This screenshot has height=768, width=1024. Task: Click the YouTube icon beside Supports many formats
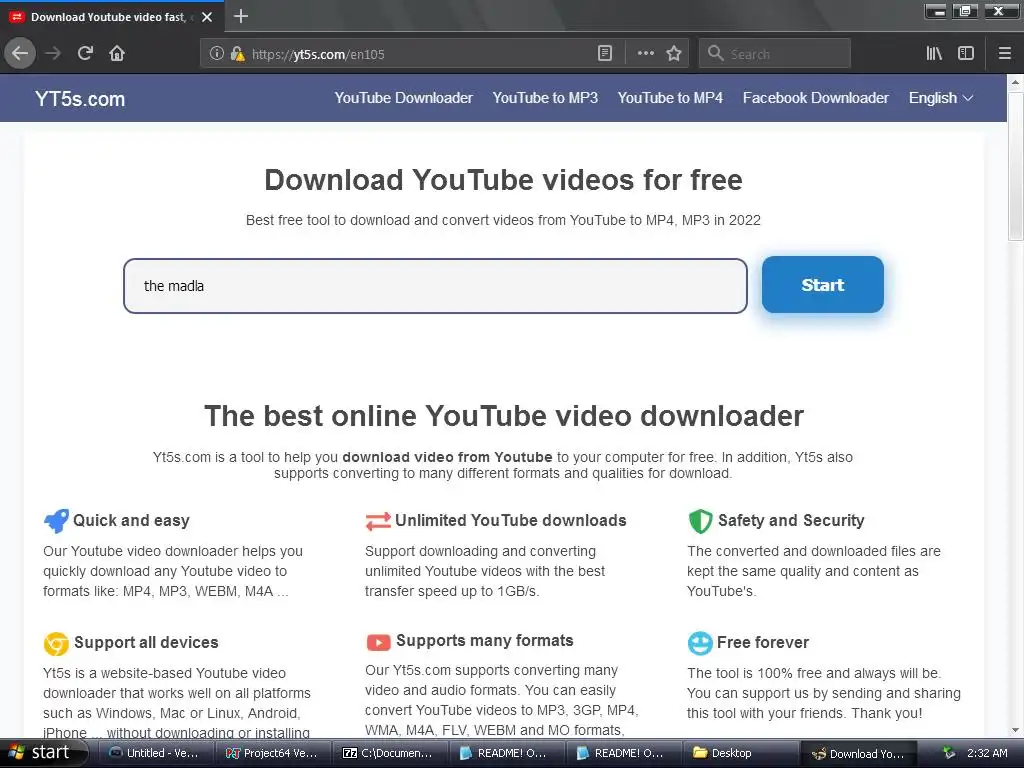(378, 642)
